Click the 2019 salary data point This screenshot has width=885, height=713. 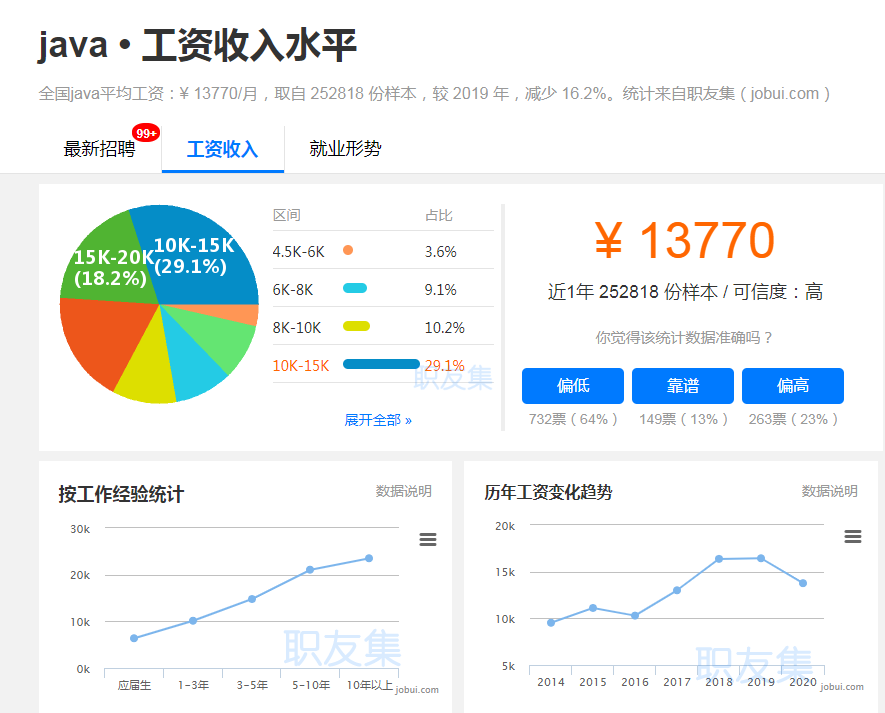pos(761,558)
